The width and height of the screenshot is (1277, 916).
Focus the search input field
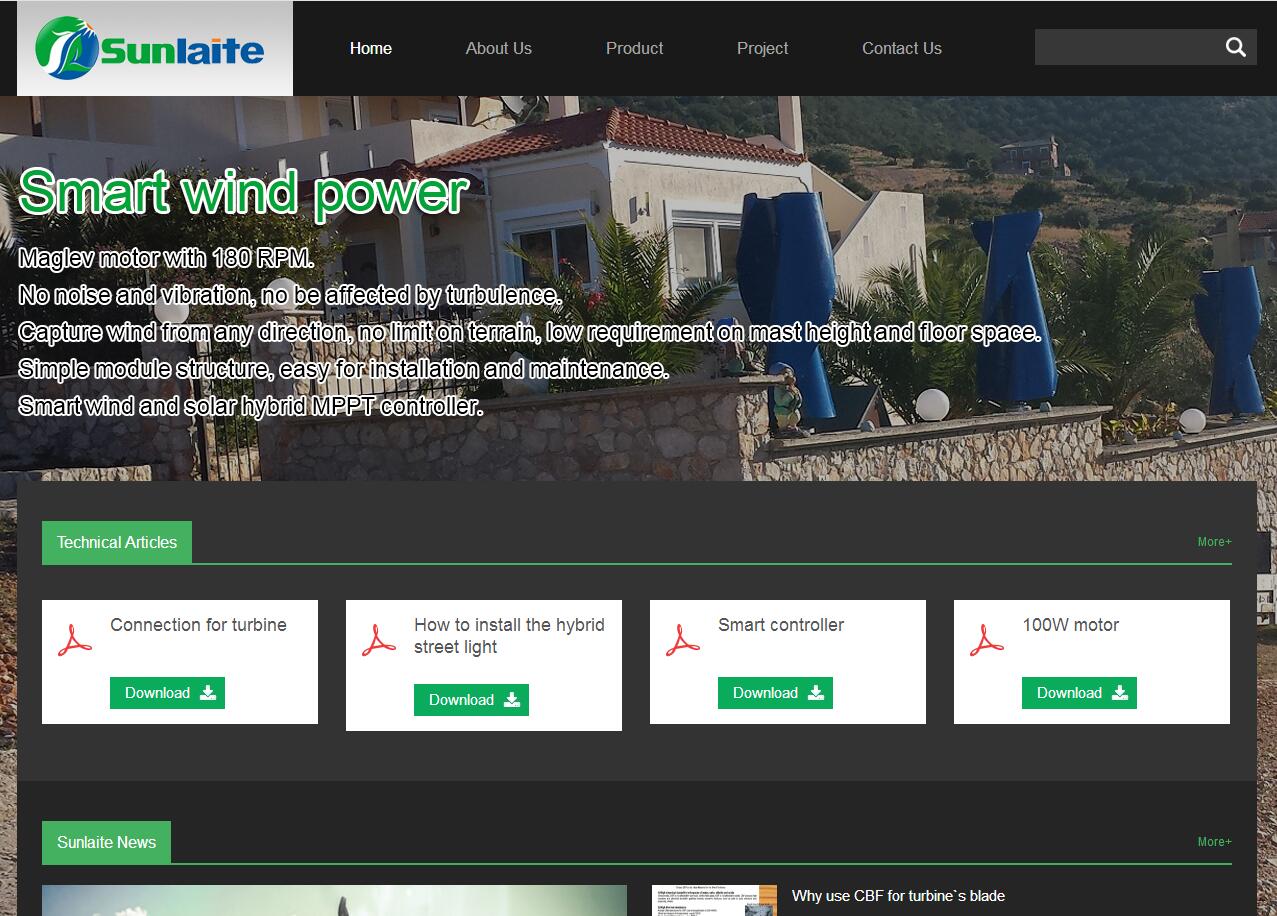pyautogui.click(x=1125, y=47)
